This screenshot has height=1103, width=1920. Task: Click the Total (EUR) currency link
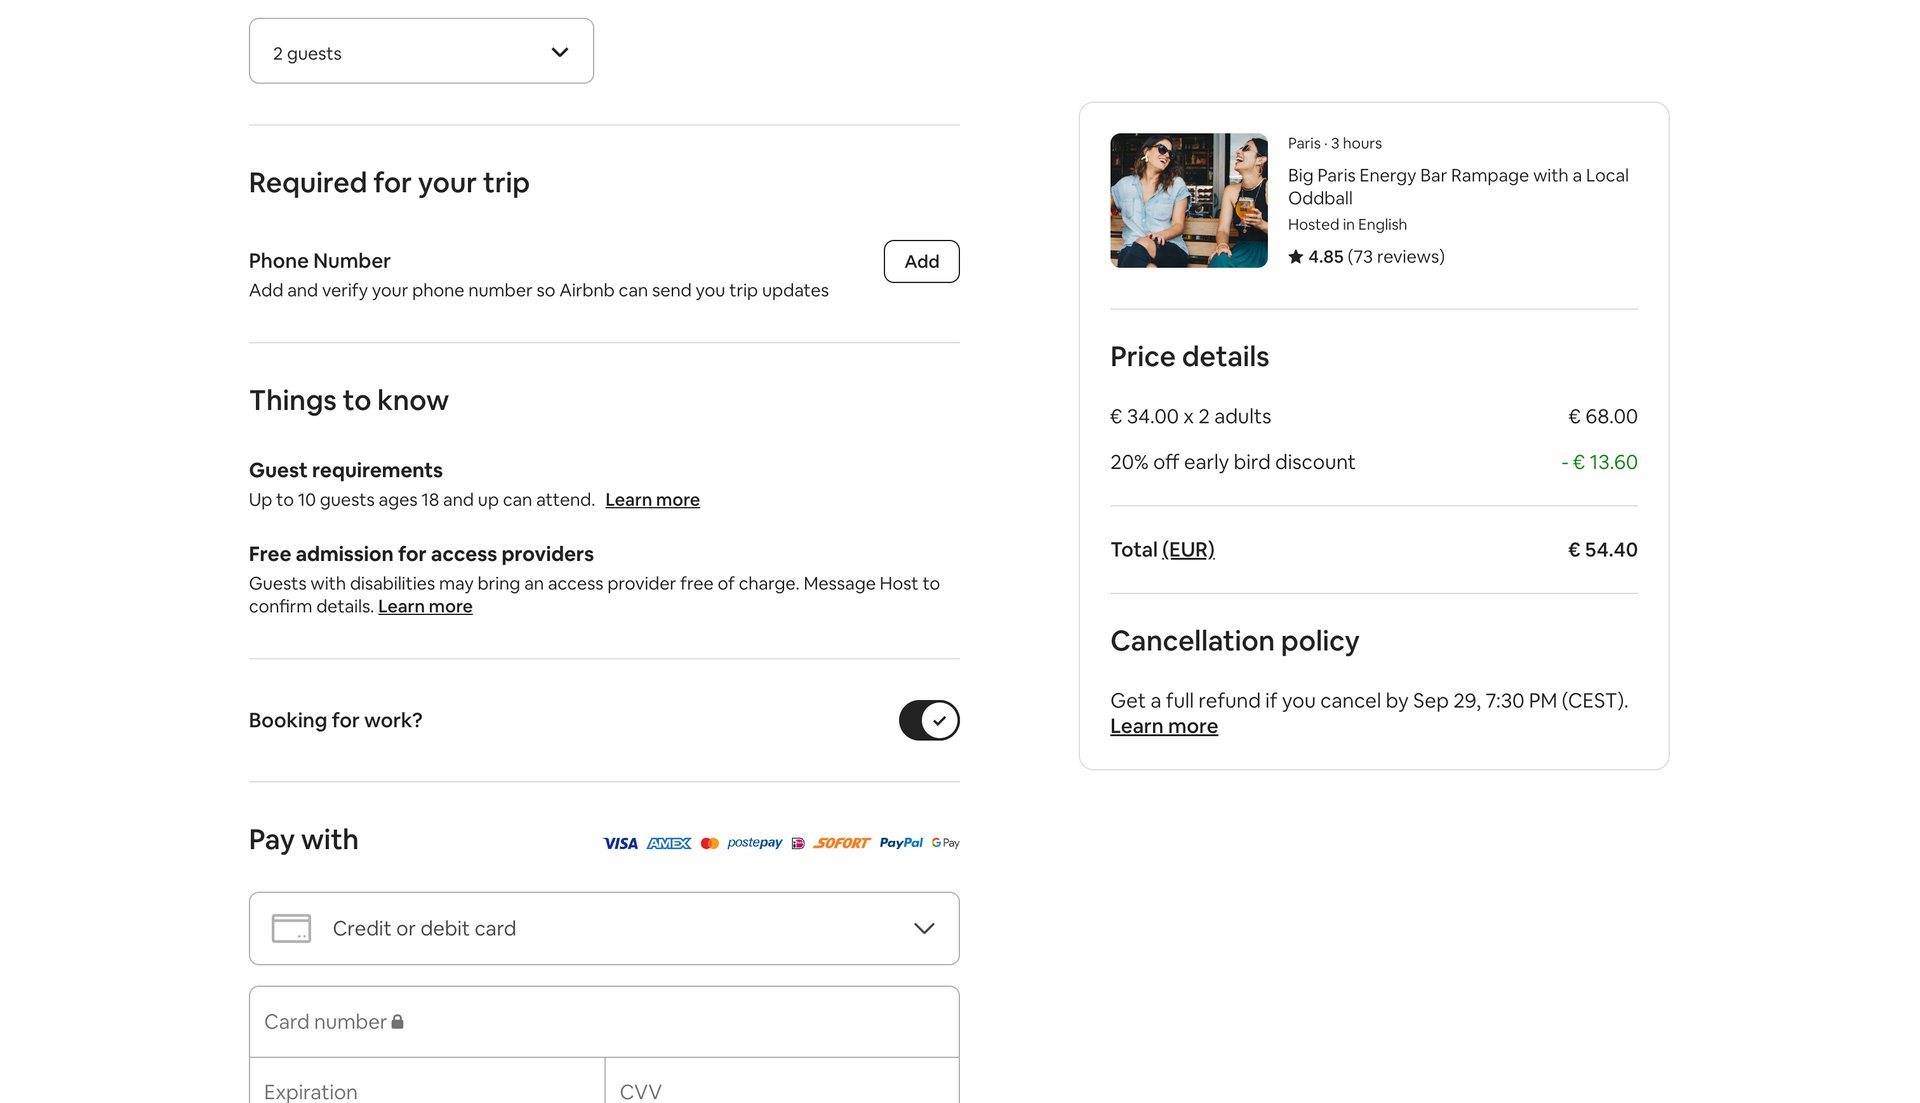coord(1188,550)
